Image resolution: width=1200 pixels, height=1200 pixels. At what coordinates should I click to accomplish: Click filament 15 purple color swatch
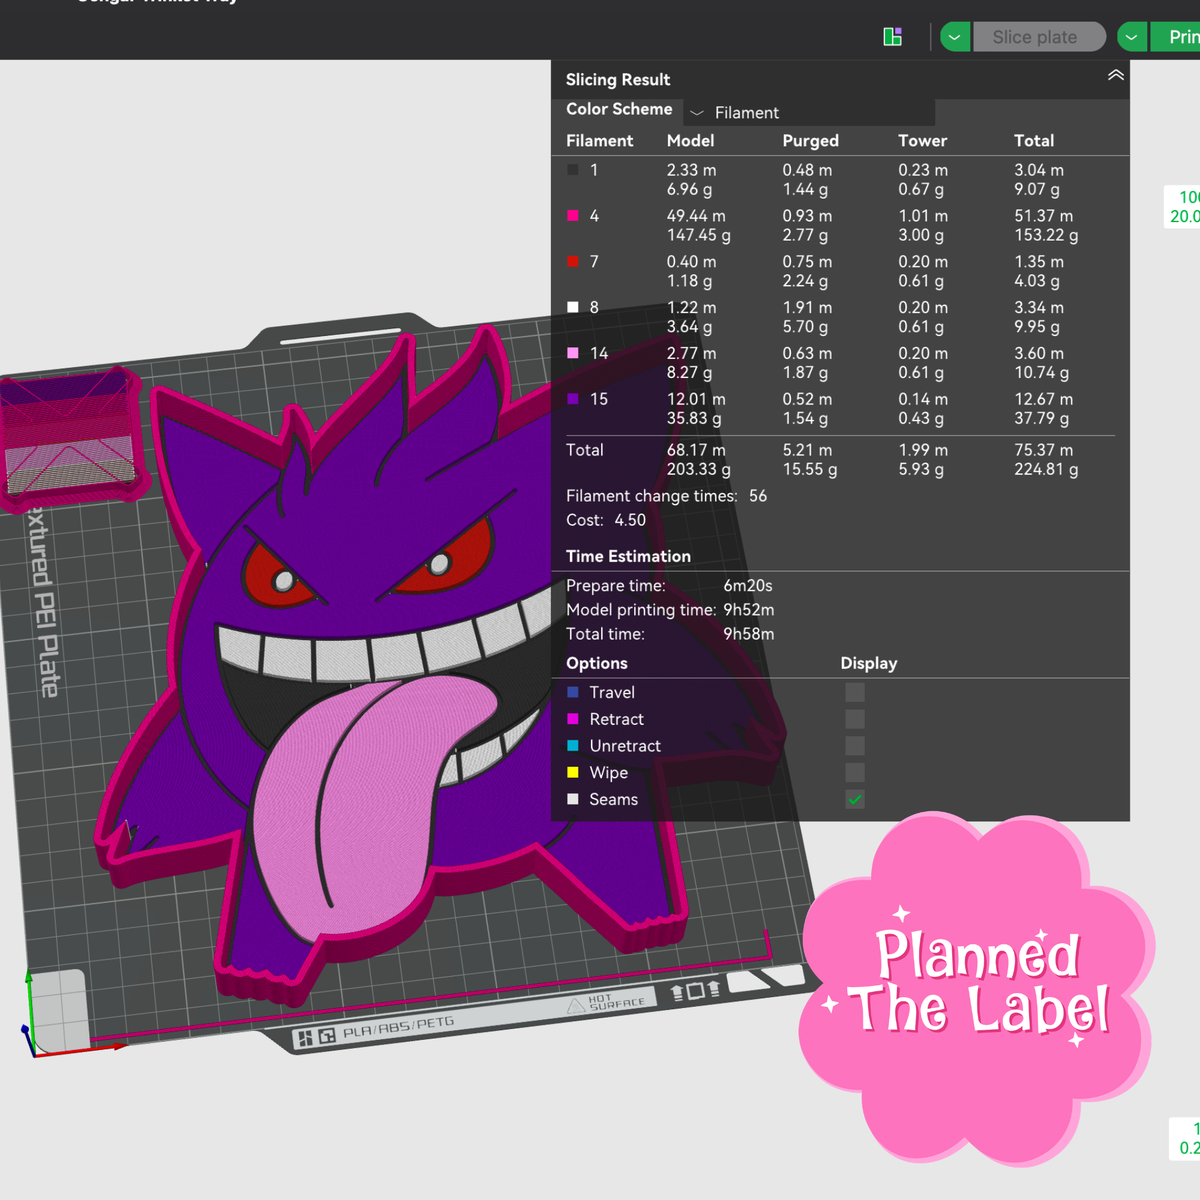(573, 399)
